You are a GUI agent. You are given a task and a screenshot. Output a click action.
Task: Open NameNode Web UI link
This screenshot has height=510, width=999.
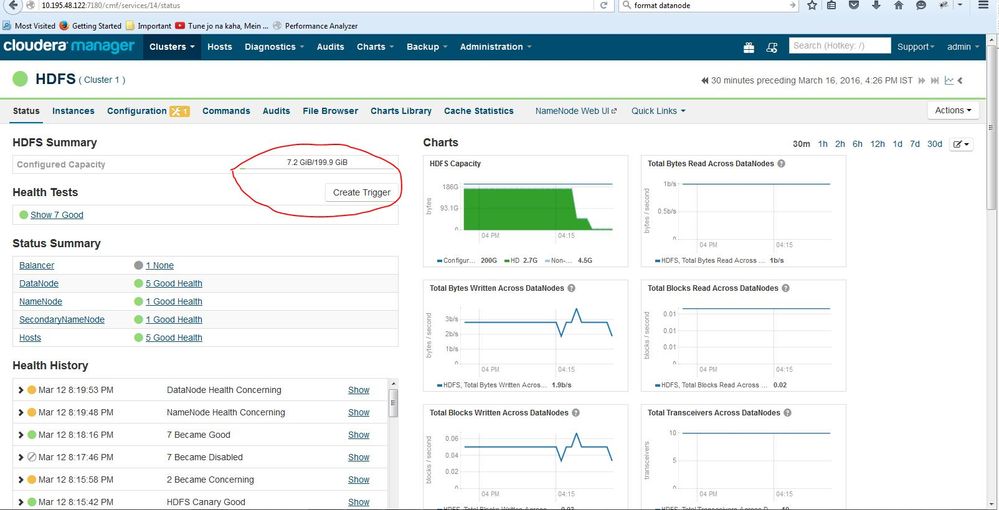tap(576, 111)
